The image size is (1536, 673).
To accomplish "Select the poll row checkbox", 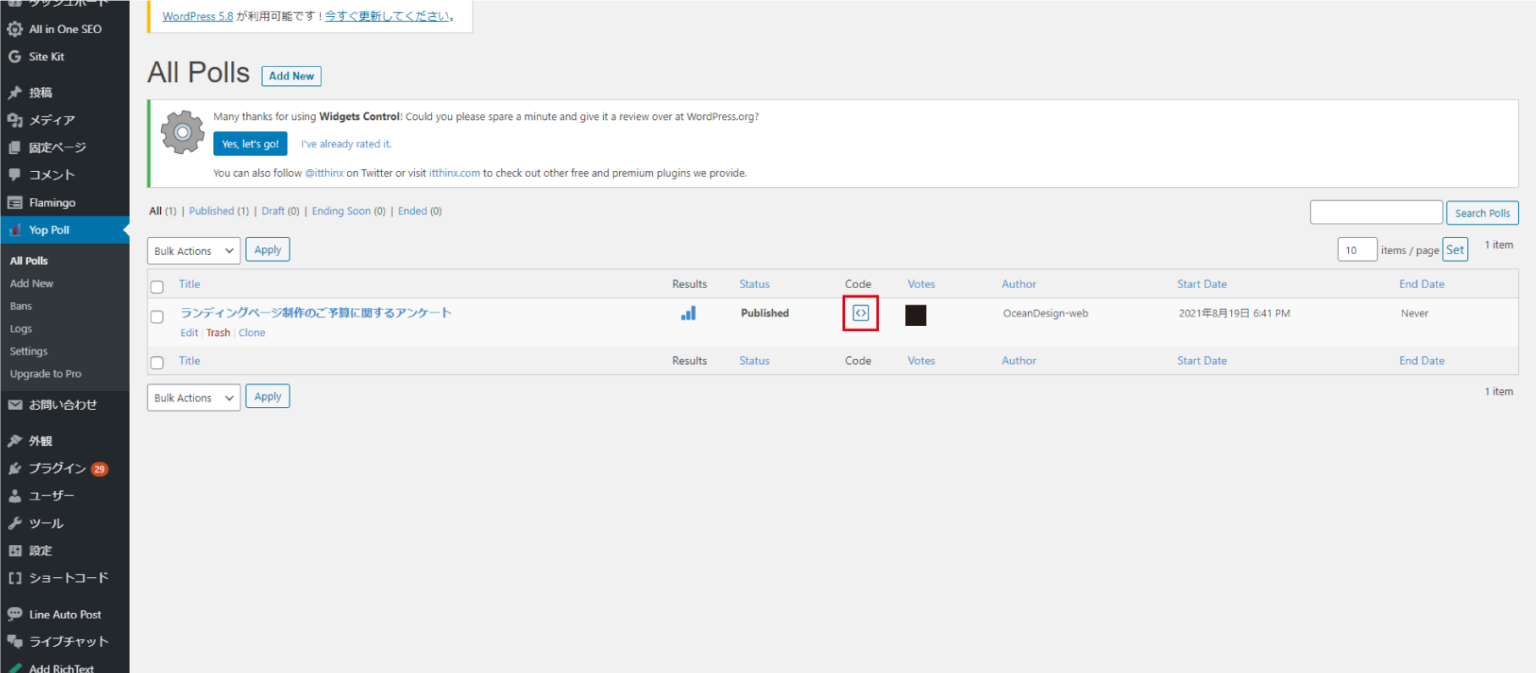I will [x=157, y=317].
